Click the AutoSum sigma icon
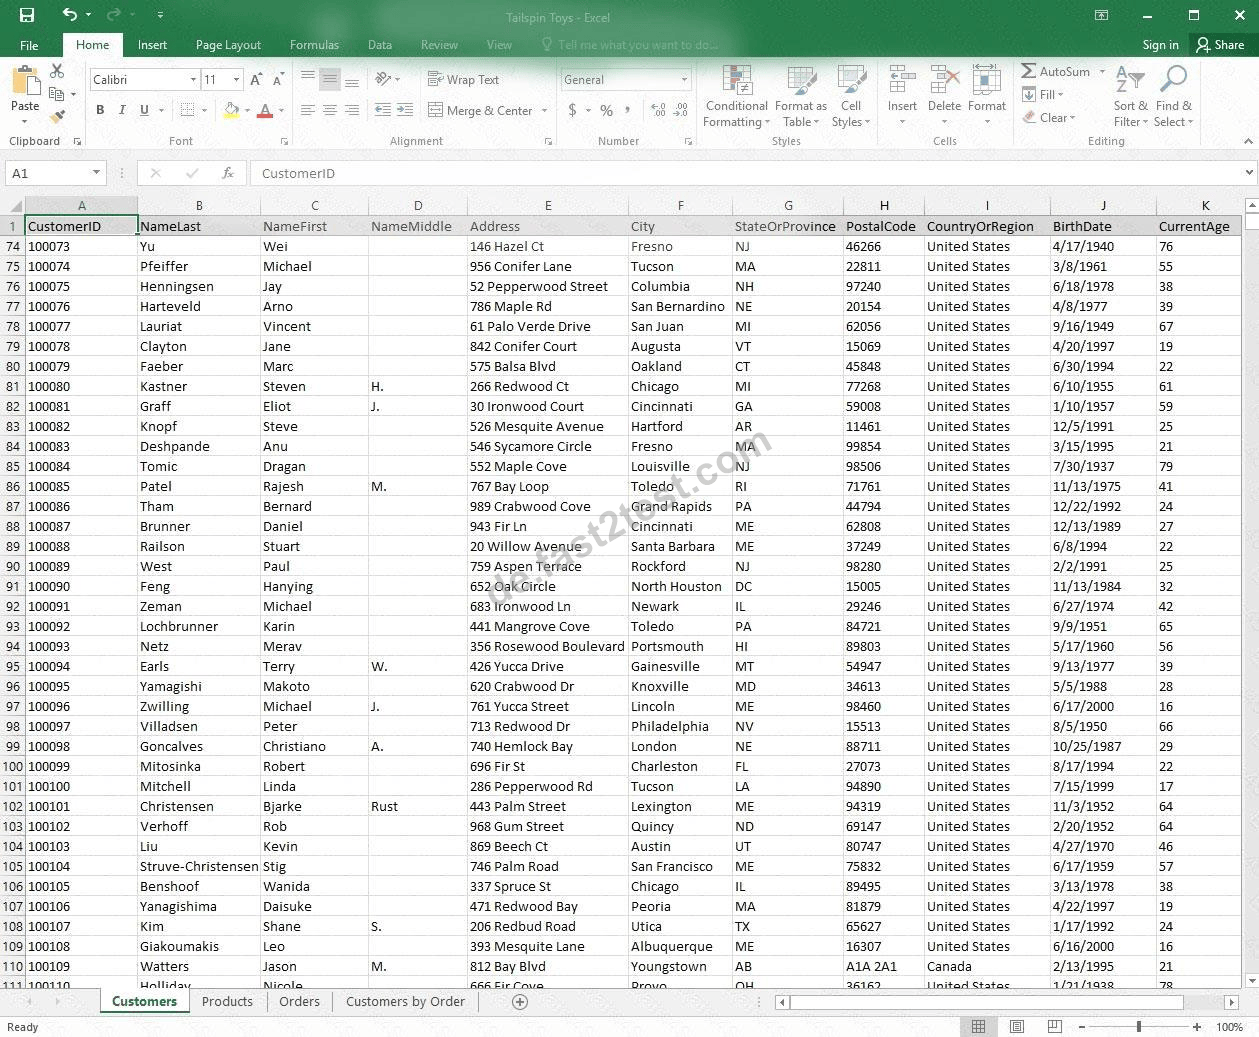1259x1037 pixels. click(x=1028, y=71)
